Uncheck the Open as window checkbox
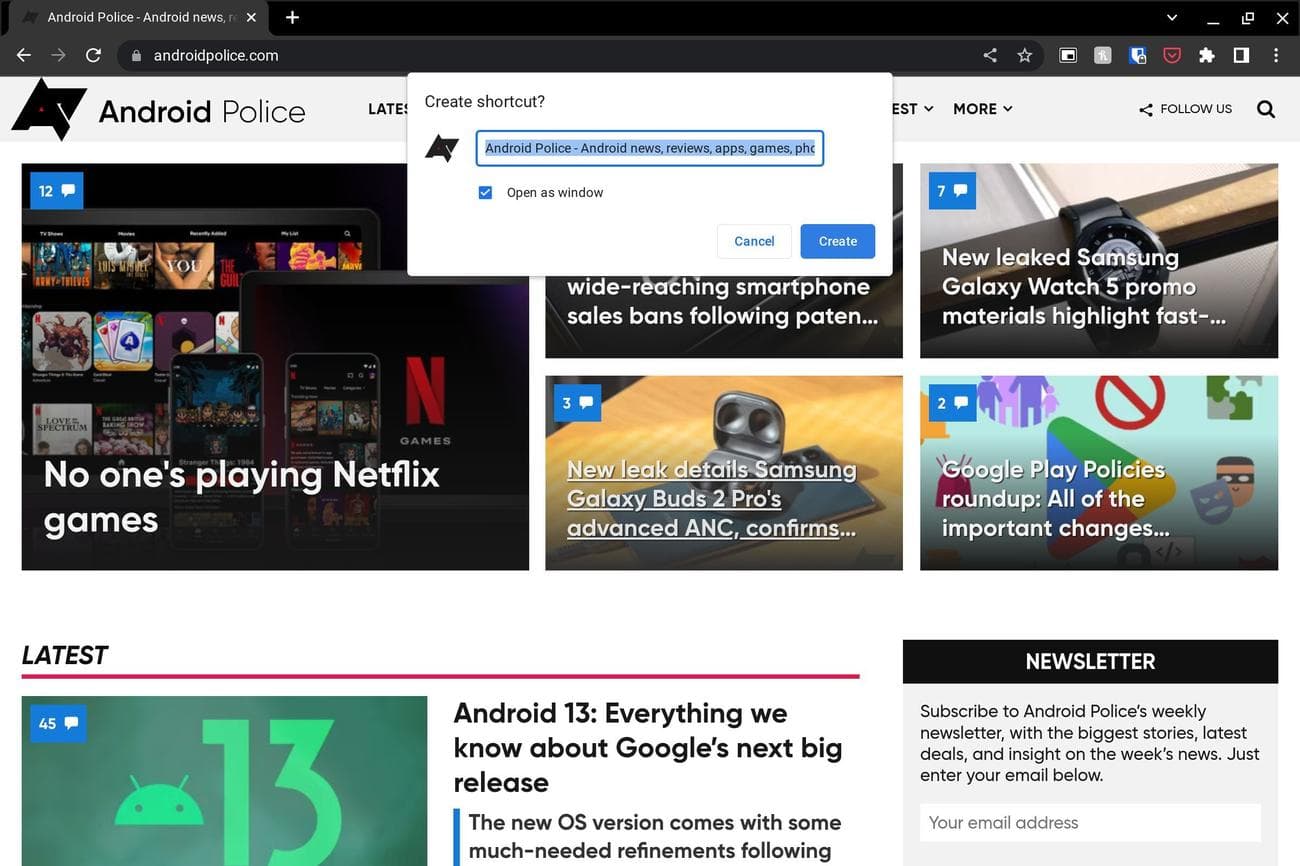 pos(485,193)
